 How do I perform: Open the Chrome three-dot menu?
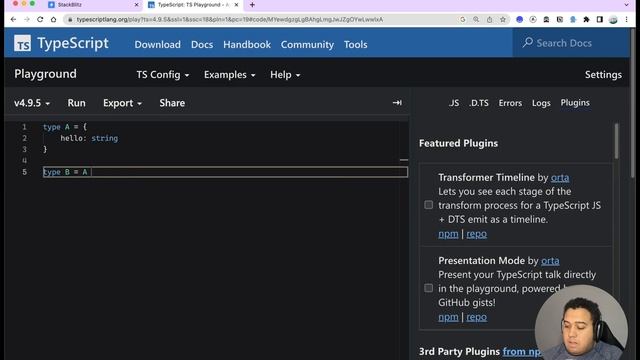tap(627, 19)
